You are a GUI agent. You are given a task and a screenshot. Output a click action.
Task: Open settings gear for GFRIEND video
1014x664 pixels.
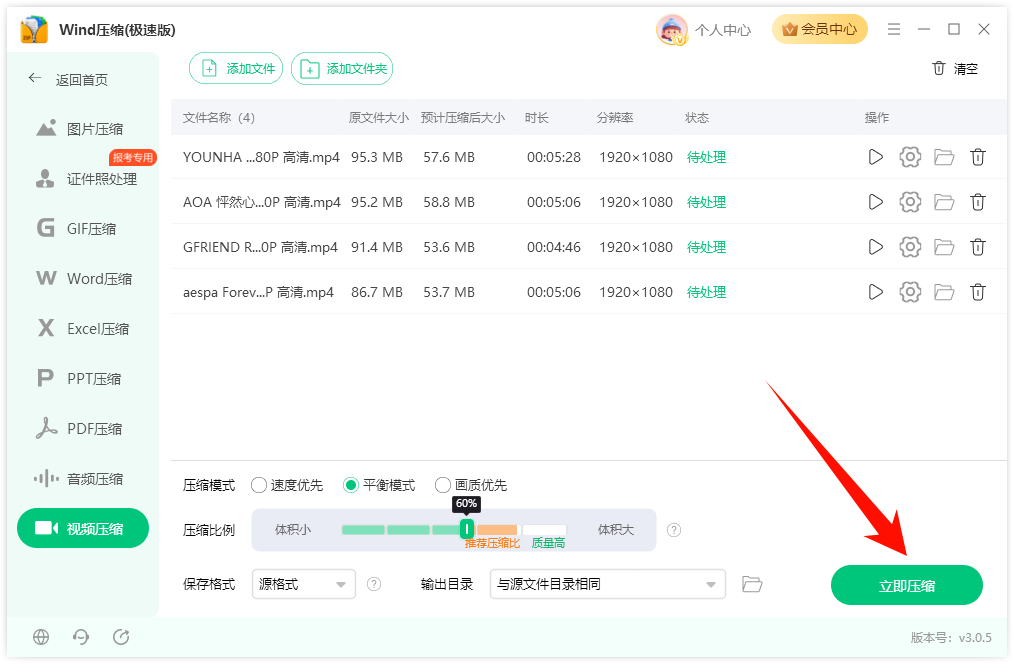[910, 247]
